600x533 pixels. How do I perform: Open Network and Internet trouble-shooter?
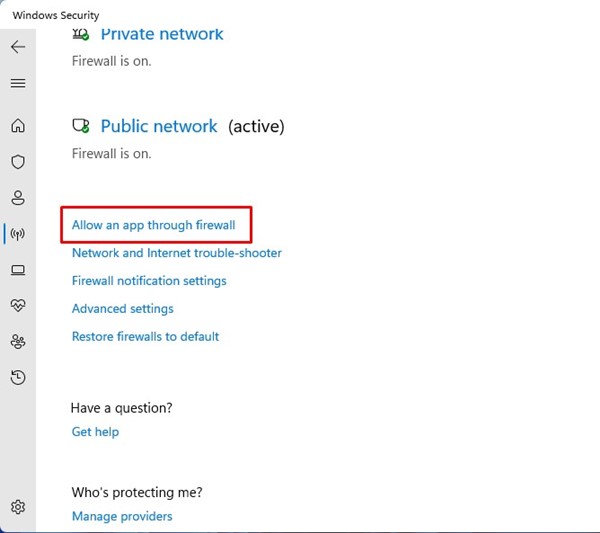pyautogui.click(x=176, y=253)
